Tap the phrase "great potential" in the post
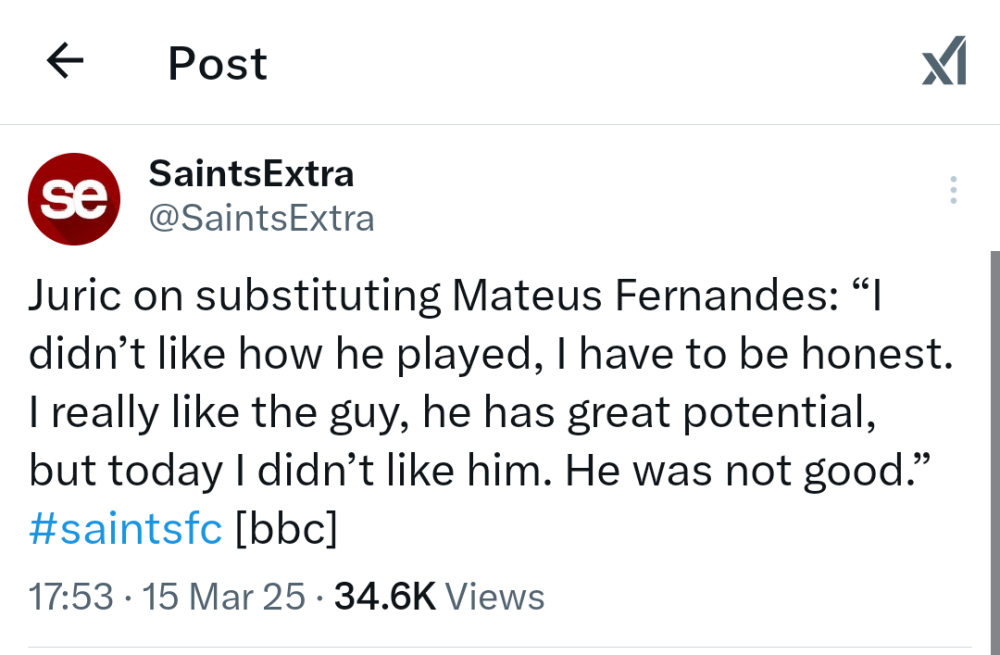 (x=721, y=413)
